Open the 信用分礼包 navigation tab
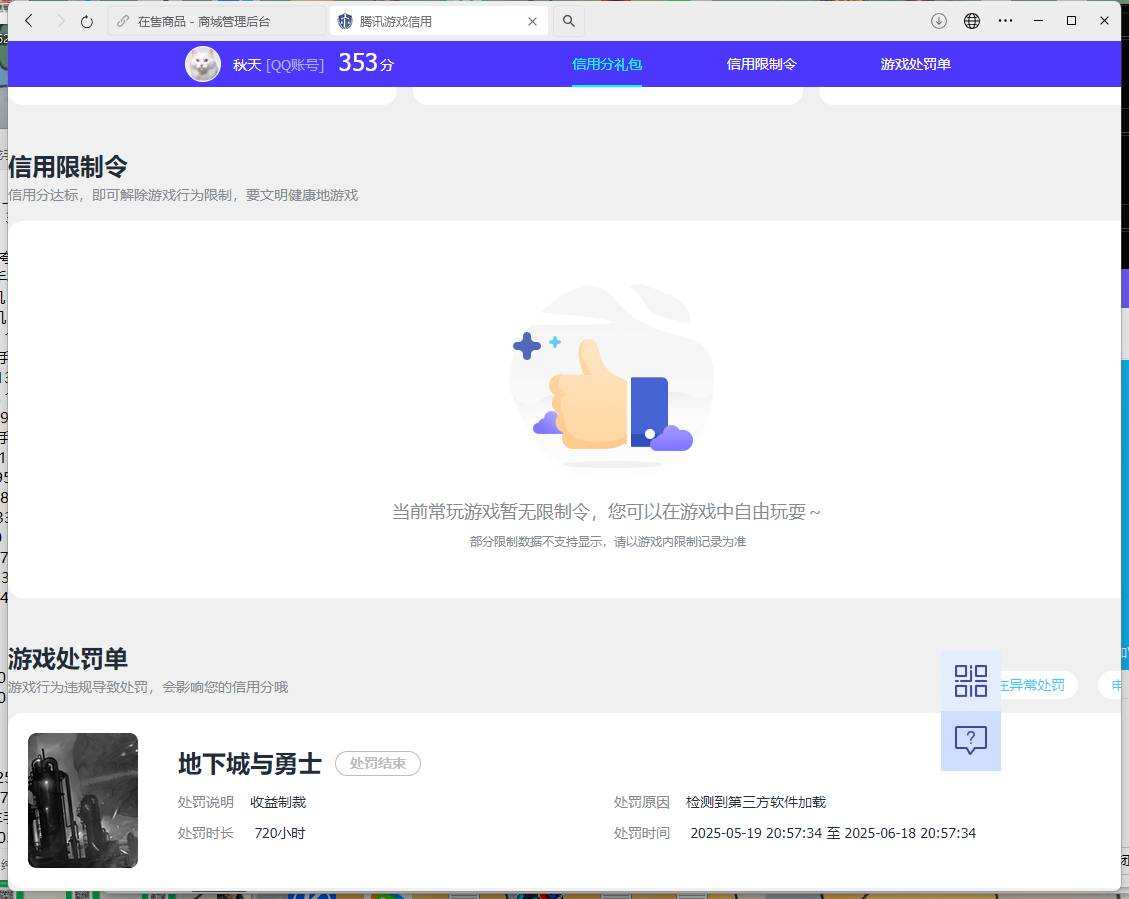The width and height of the screenshot is (1129, 899). [607, 64]
